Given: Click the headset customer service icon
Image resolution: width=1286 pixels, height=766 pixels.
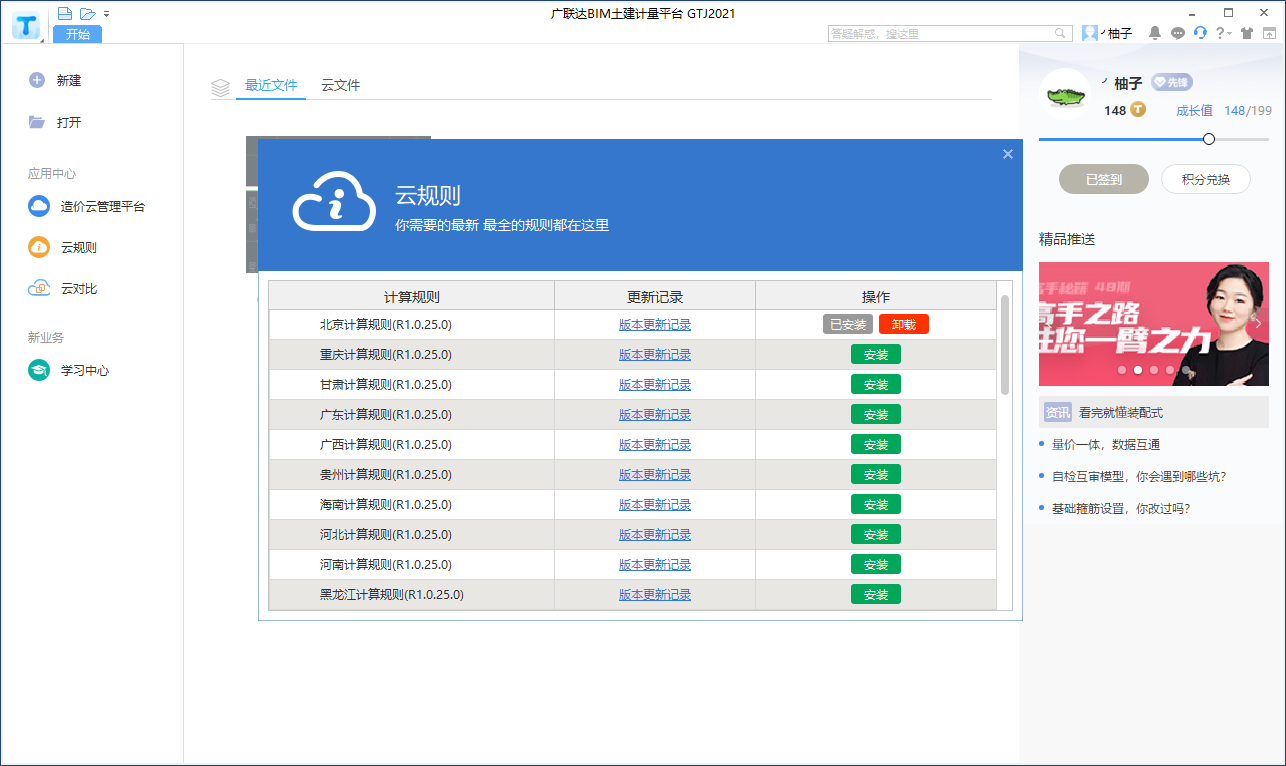Looking at the screenshot, I should [1200, 33].
